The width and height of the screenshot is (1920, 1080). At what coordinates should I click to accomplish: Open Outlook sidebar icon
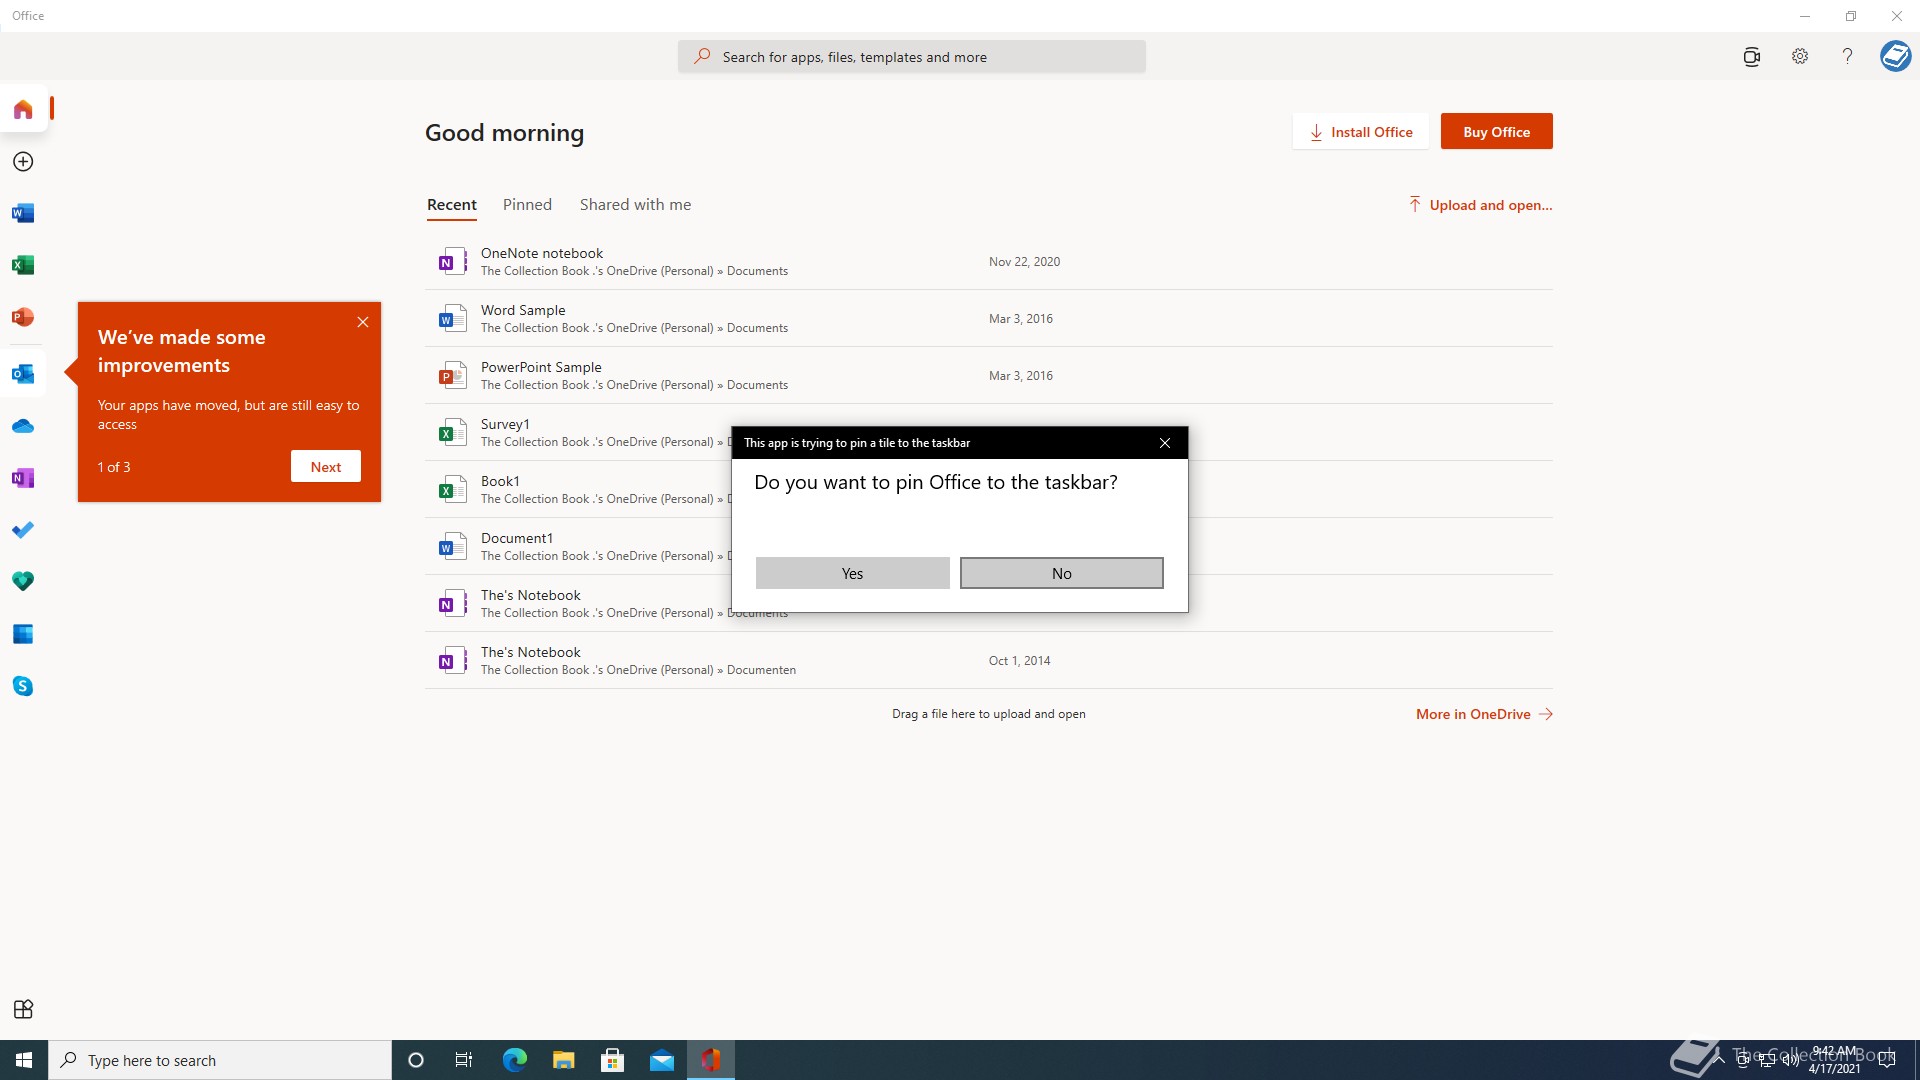click(23, 374)
